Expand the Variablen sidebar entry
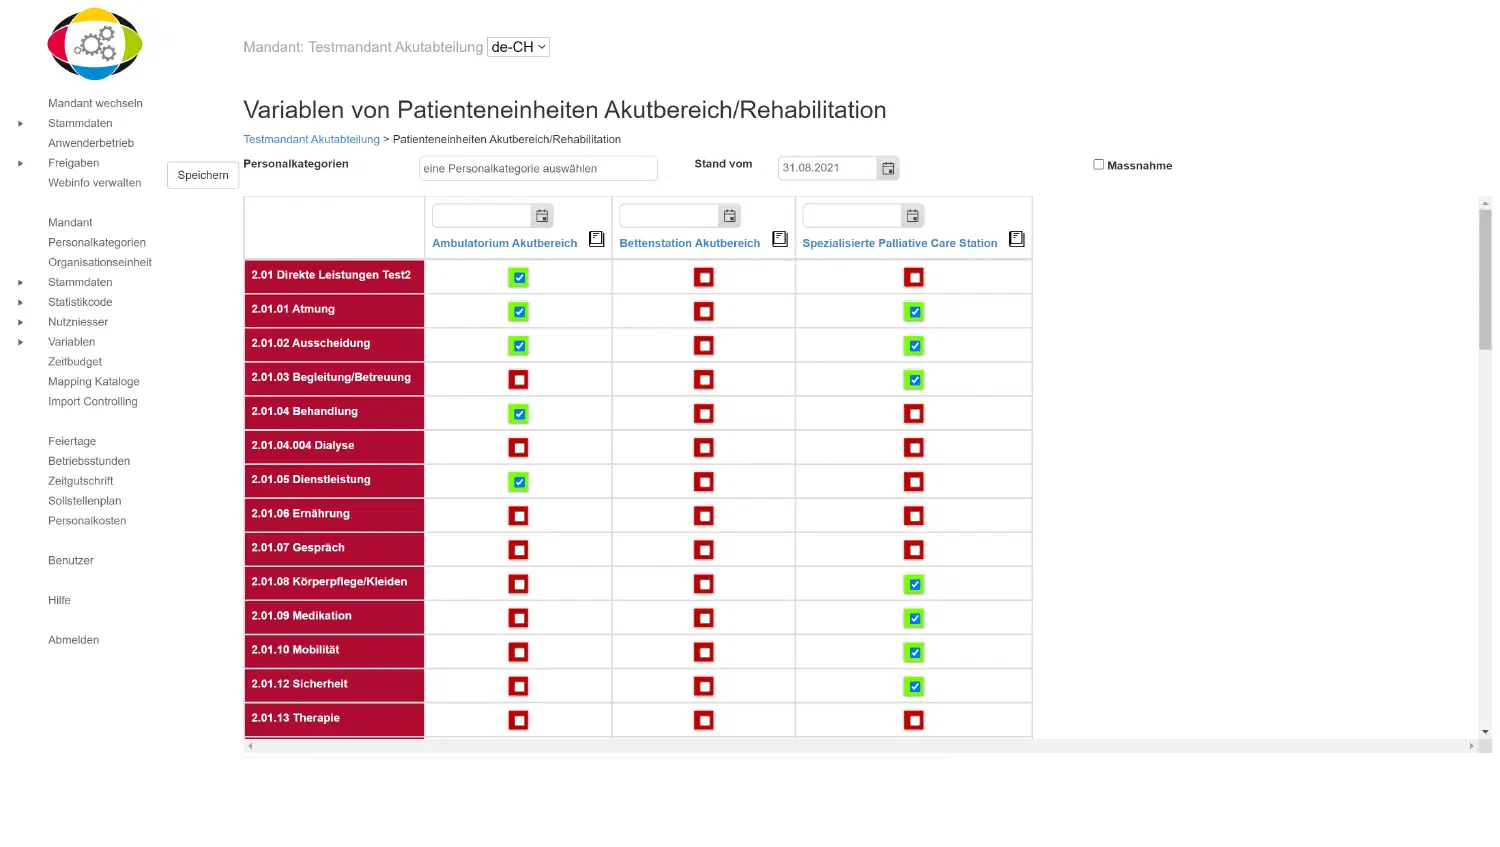The height and width of the screenshot is (847, 1500). 20,342
